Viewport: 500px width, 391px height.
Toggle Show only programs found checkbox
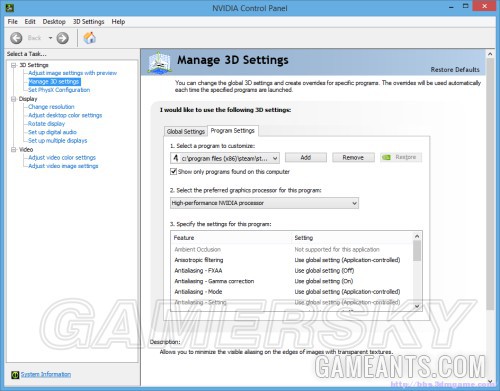pos(173,172)
